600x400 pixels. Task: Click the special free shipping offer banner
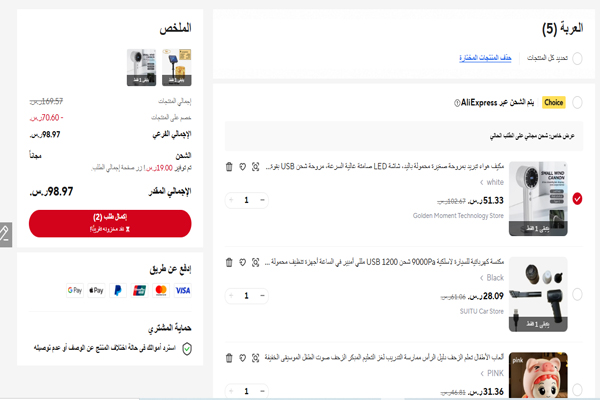404,136
